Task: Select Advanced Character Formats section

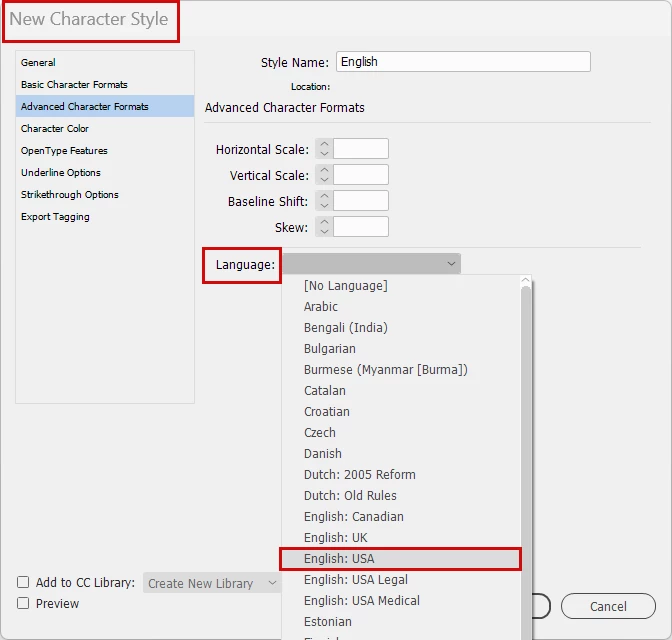Action: [105, 106]
